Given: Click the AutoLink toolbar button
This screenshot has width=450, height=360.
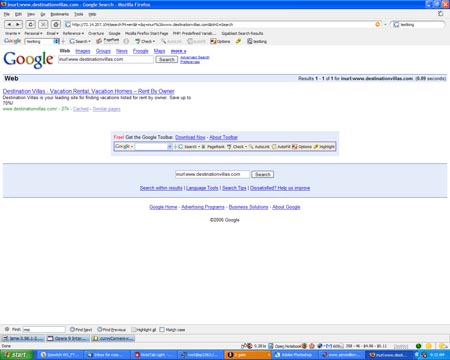Looking at the screenshot, I should click(x=171, y=41).
